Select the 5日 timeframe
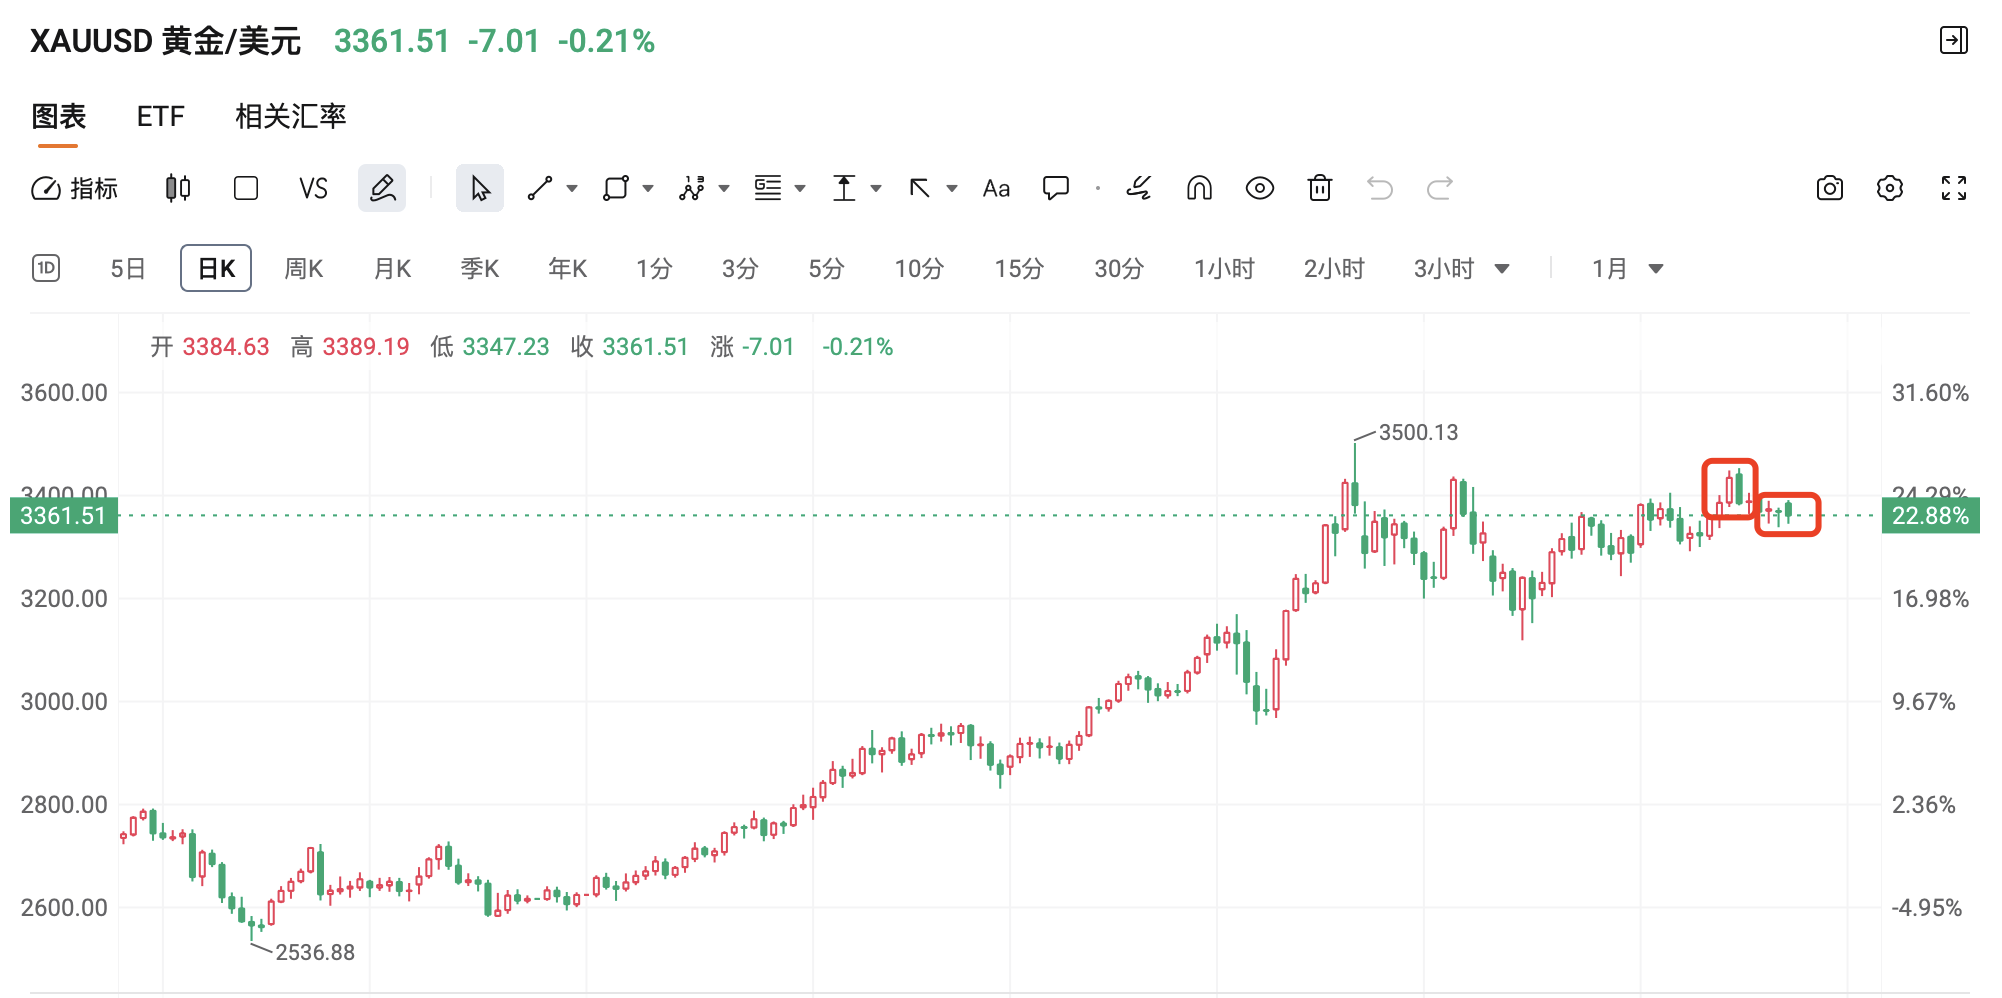The height and width of the screenshot is (998, 2002). click(x=128, y=268)
